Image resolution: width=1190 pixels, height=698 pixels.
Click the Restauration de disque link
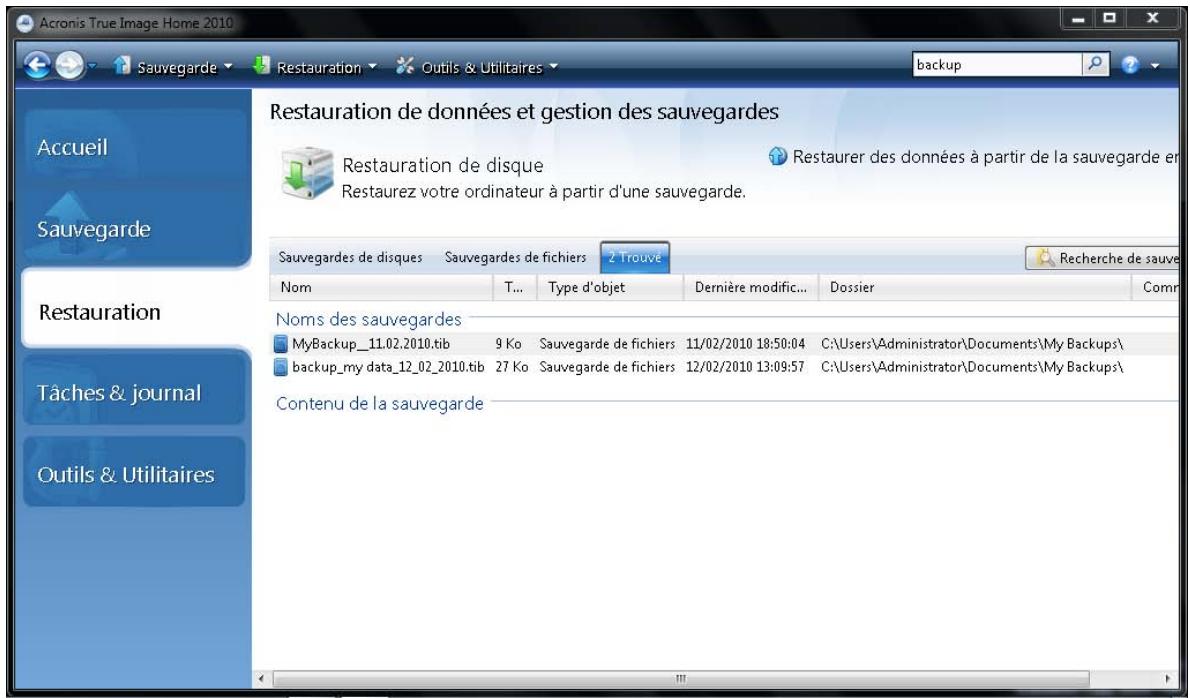[442, 165]
